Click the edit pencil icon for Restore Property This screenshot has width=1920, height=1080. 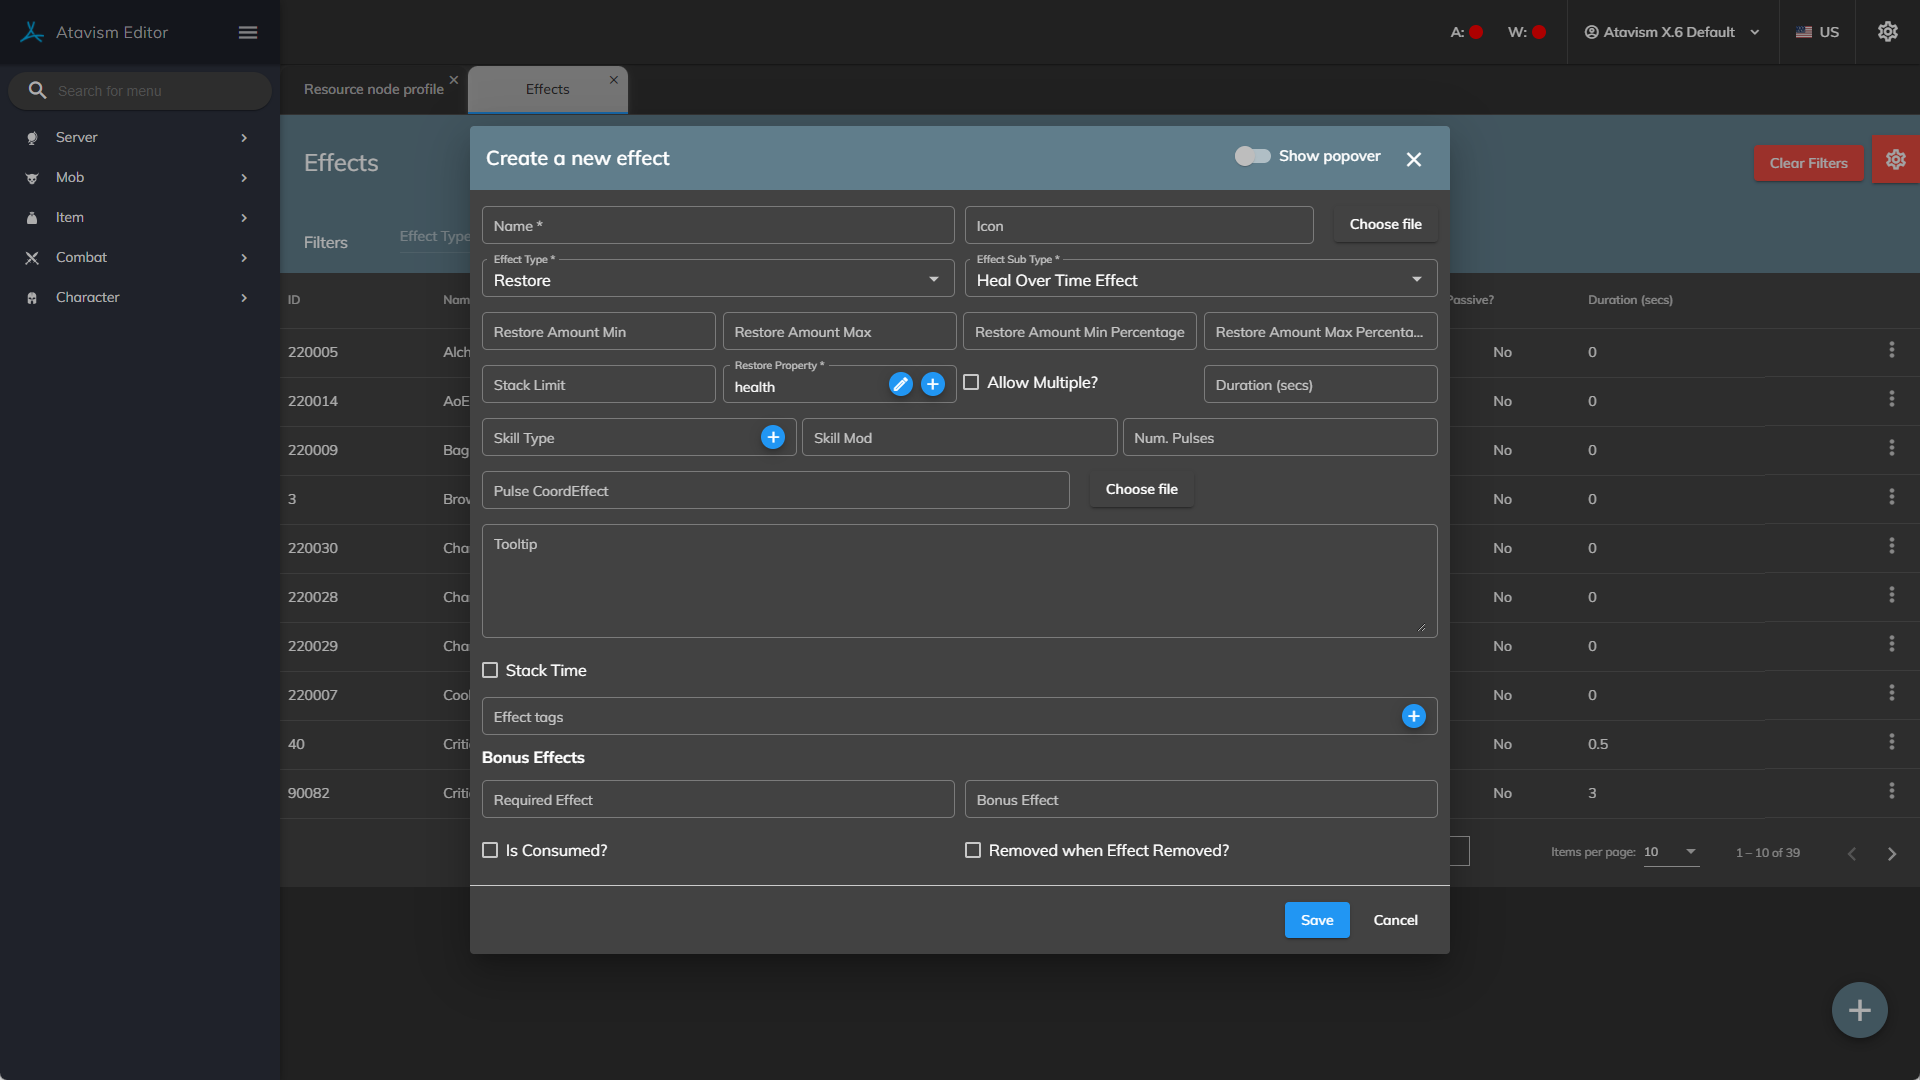pyautogui.click(x=901, y=384)
